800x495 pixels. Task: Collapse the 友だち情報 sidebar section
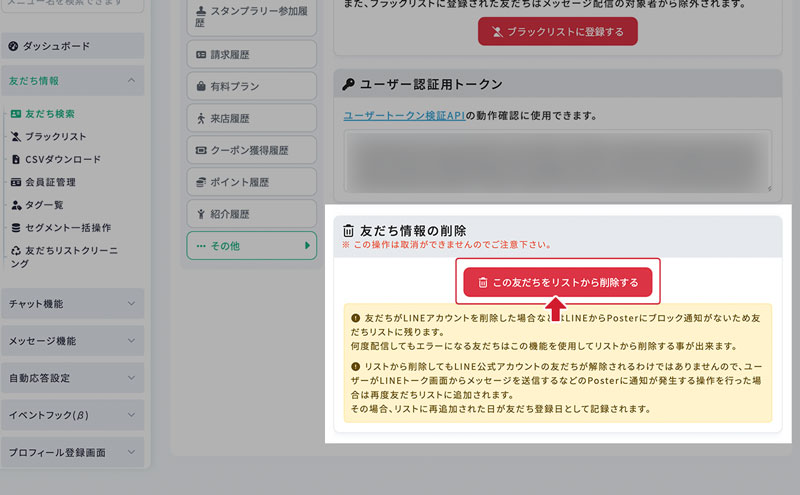(131, 81)
